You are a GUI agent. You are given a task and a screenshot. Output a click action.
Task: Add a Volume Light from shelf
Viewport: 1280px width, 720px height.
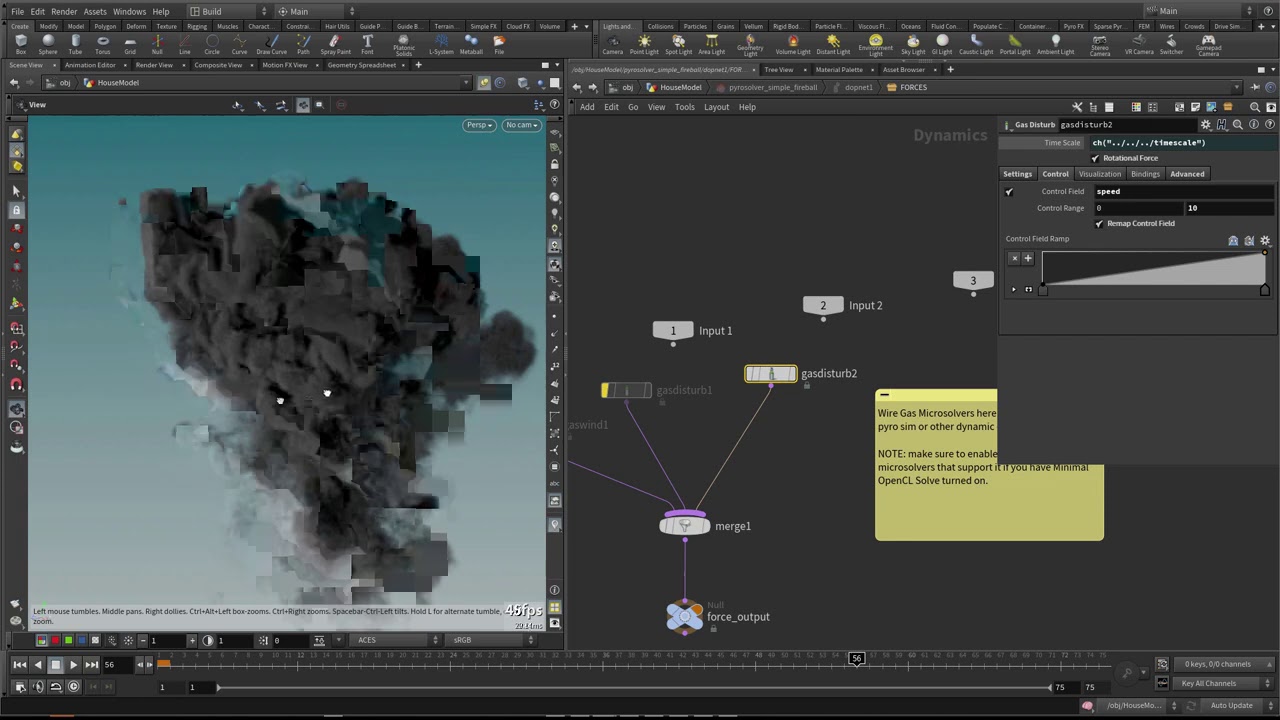click(793, 45)
